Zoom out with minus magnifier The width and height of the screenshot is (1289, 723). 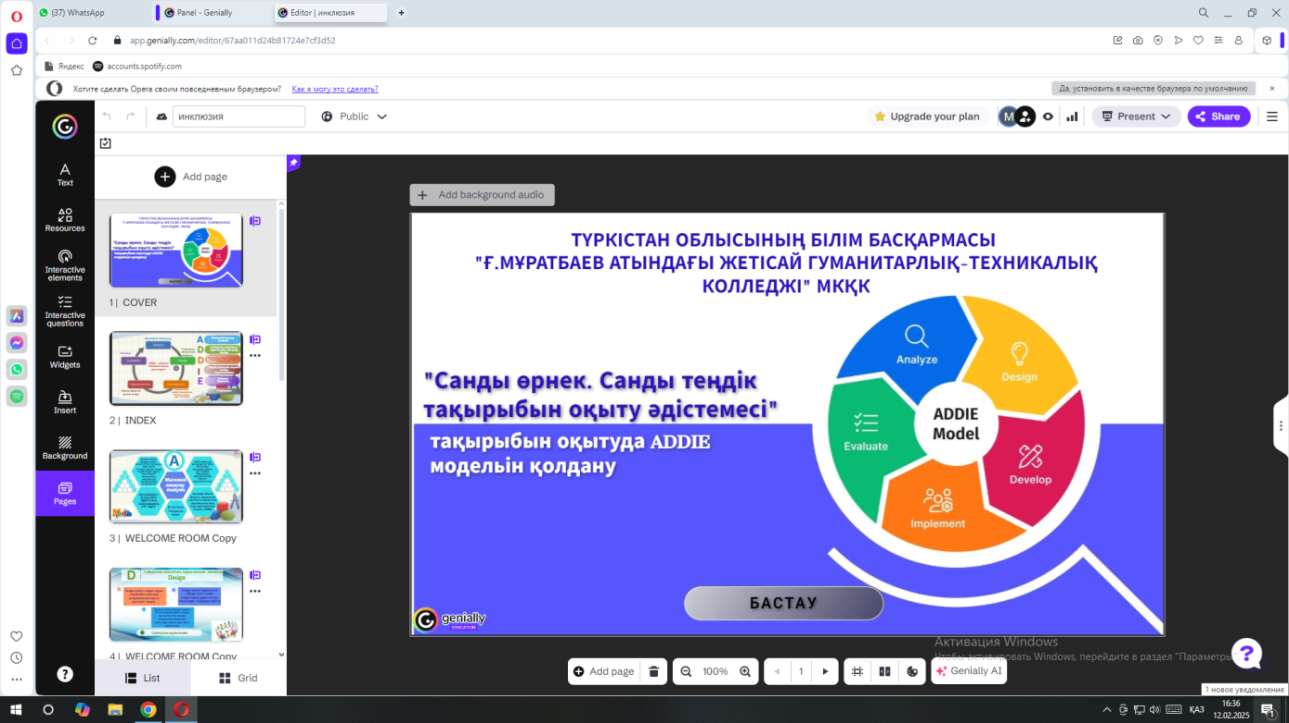[x=686, y=671]
